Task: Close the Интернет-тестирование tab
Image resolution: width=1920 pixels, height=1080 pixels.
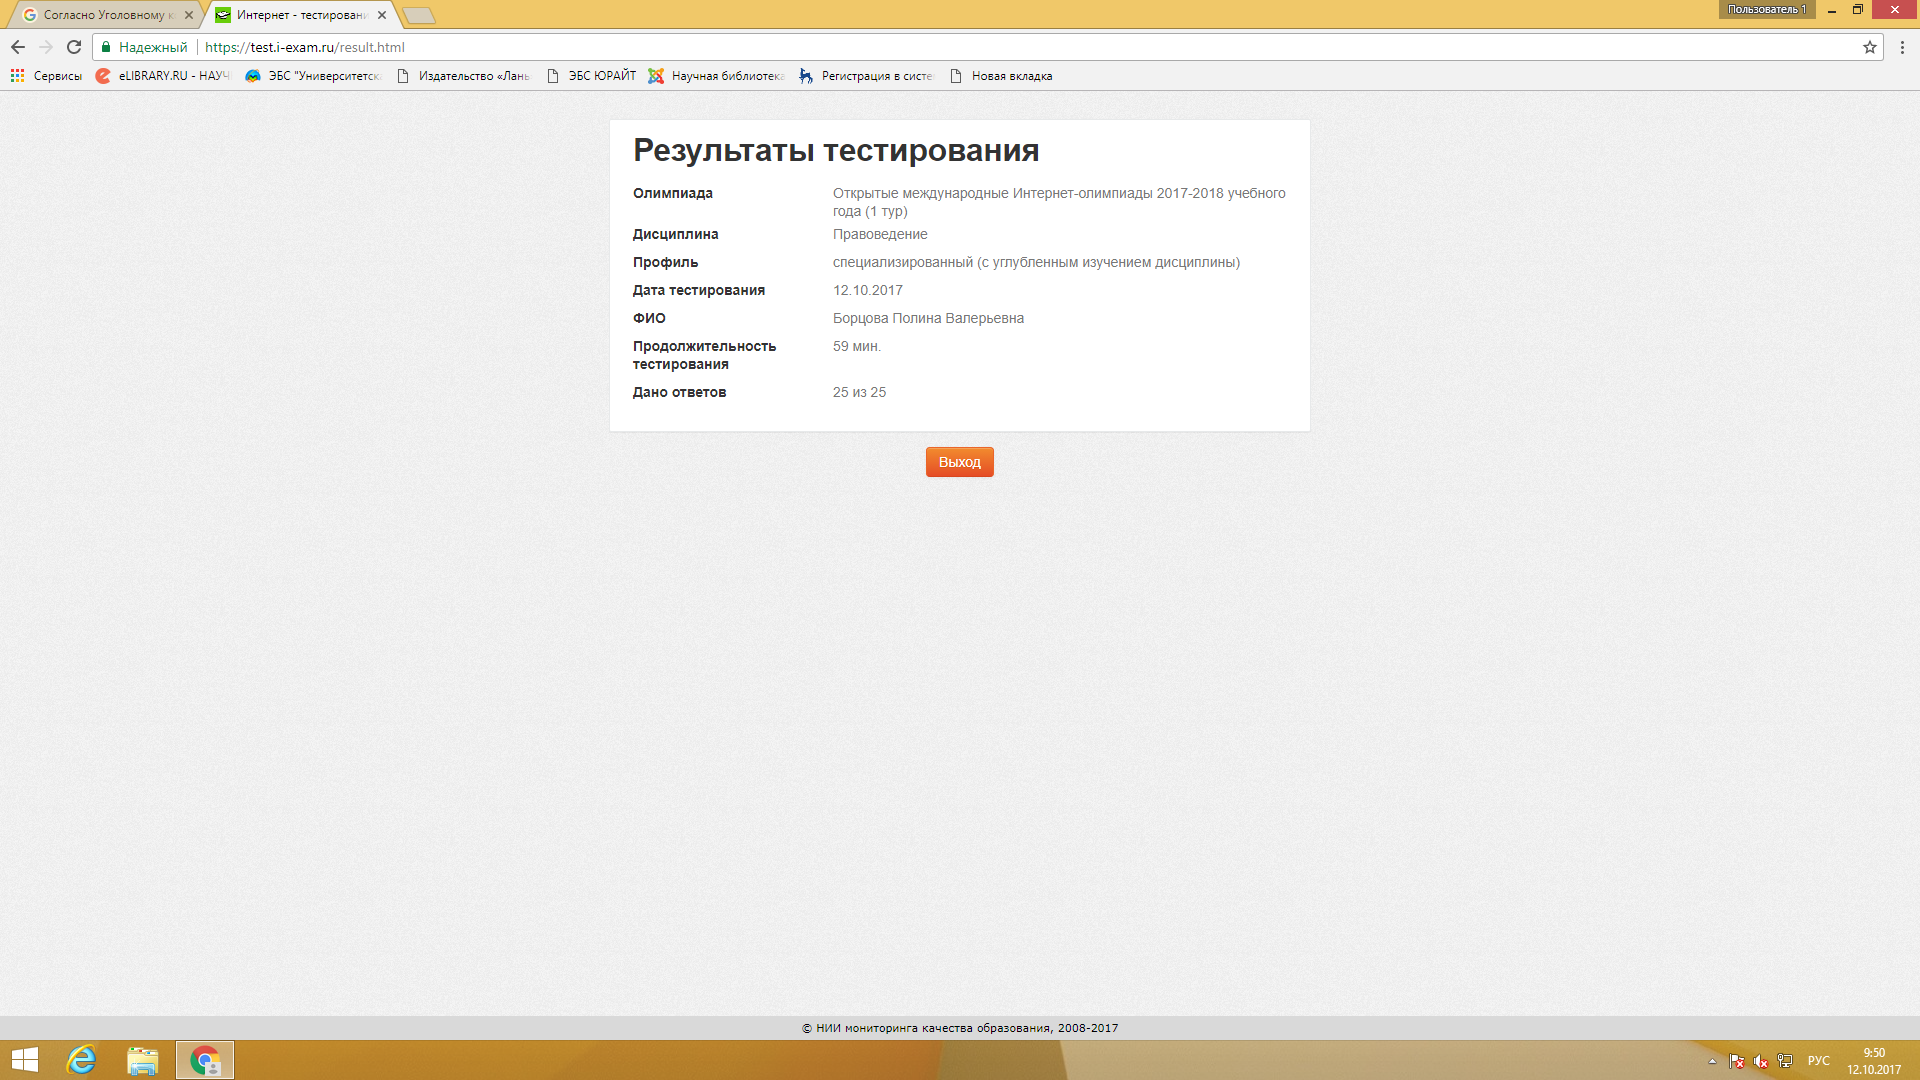Action: [382, 15]
